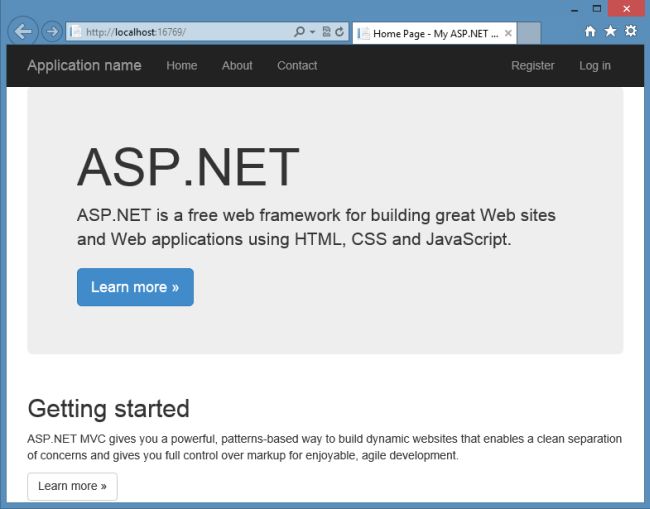Close the browser window
The width and height of the screenshot is (650, 509).
coord(626,9)
